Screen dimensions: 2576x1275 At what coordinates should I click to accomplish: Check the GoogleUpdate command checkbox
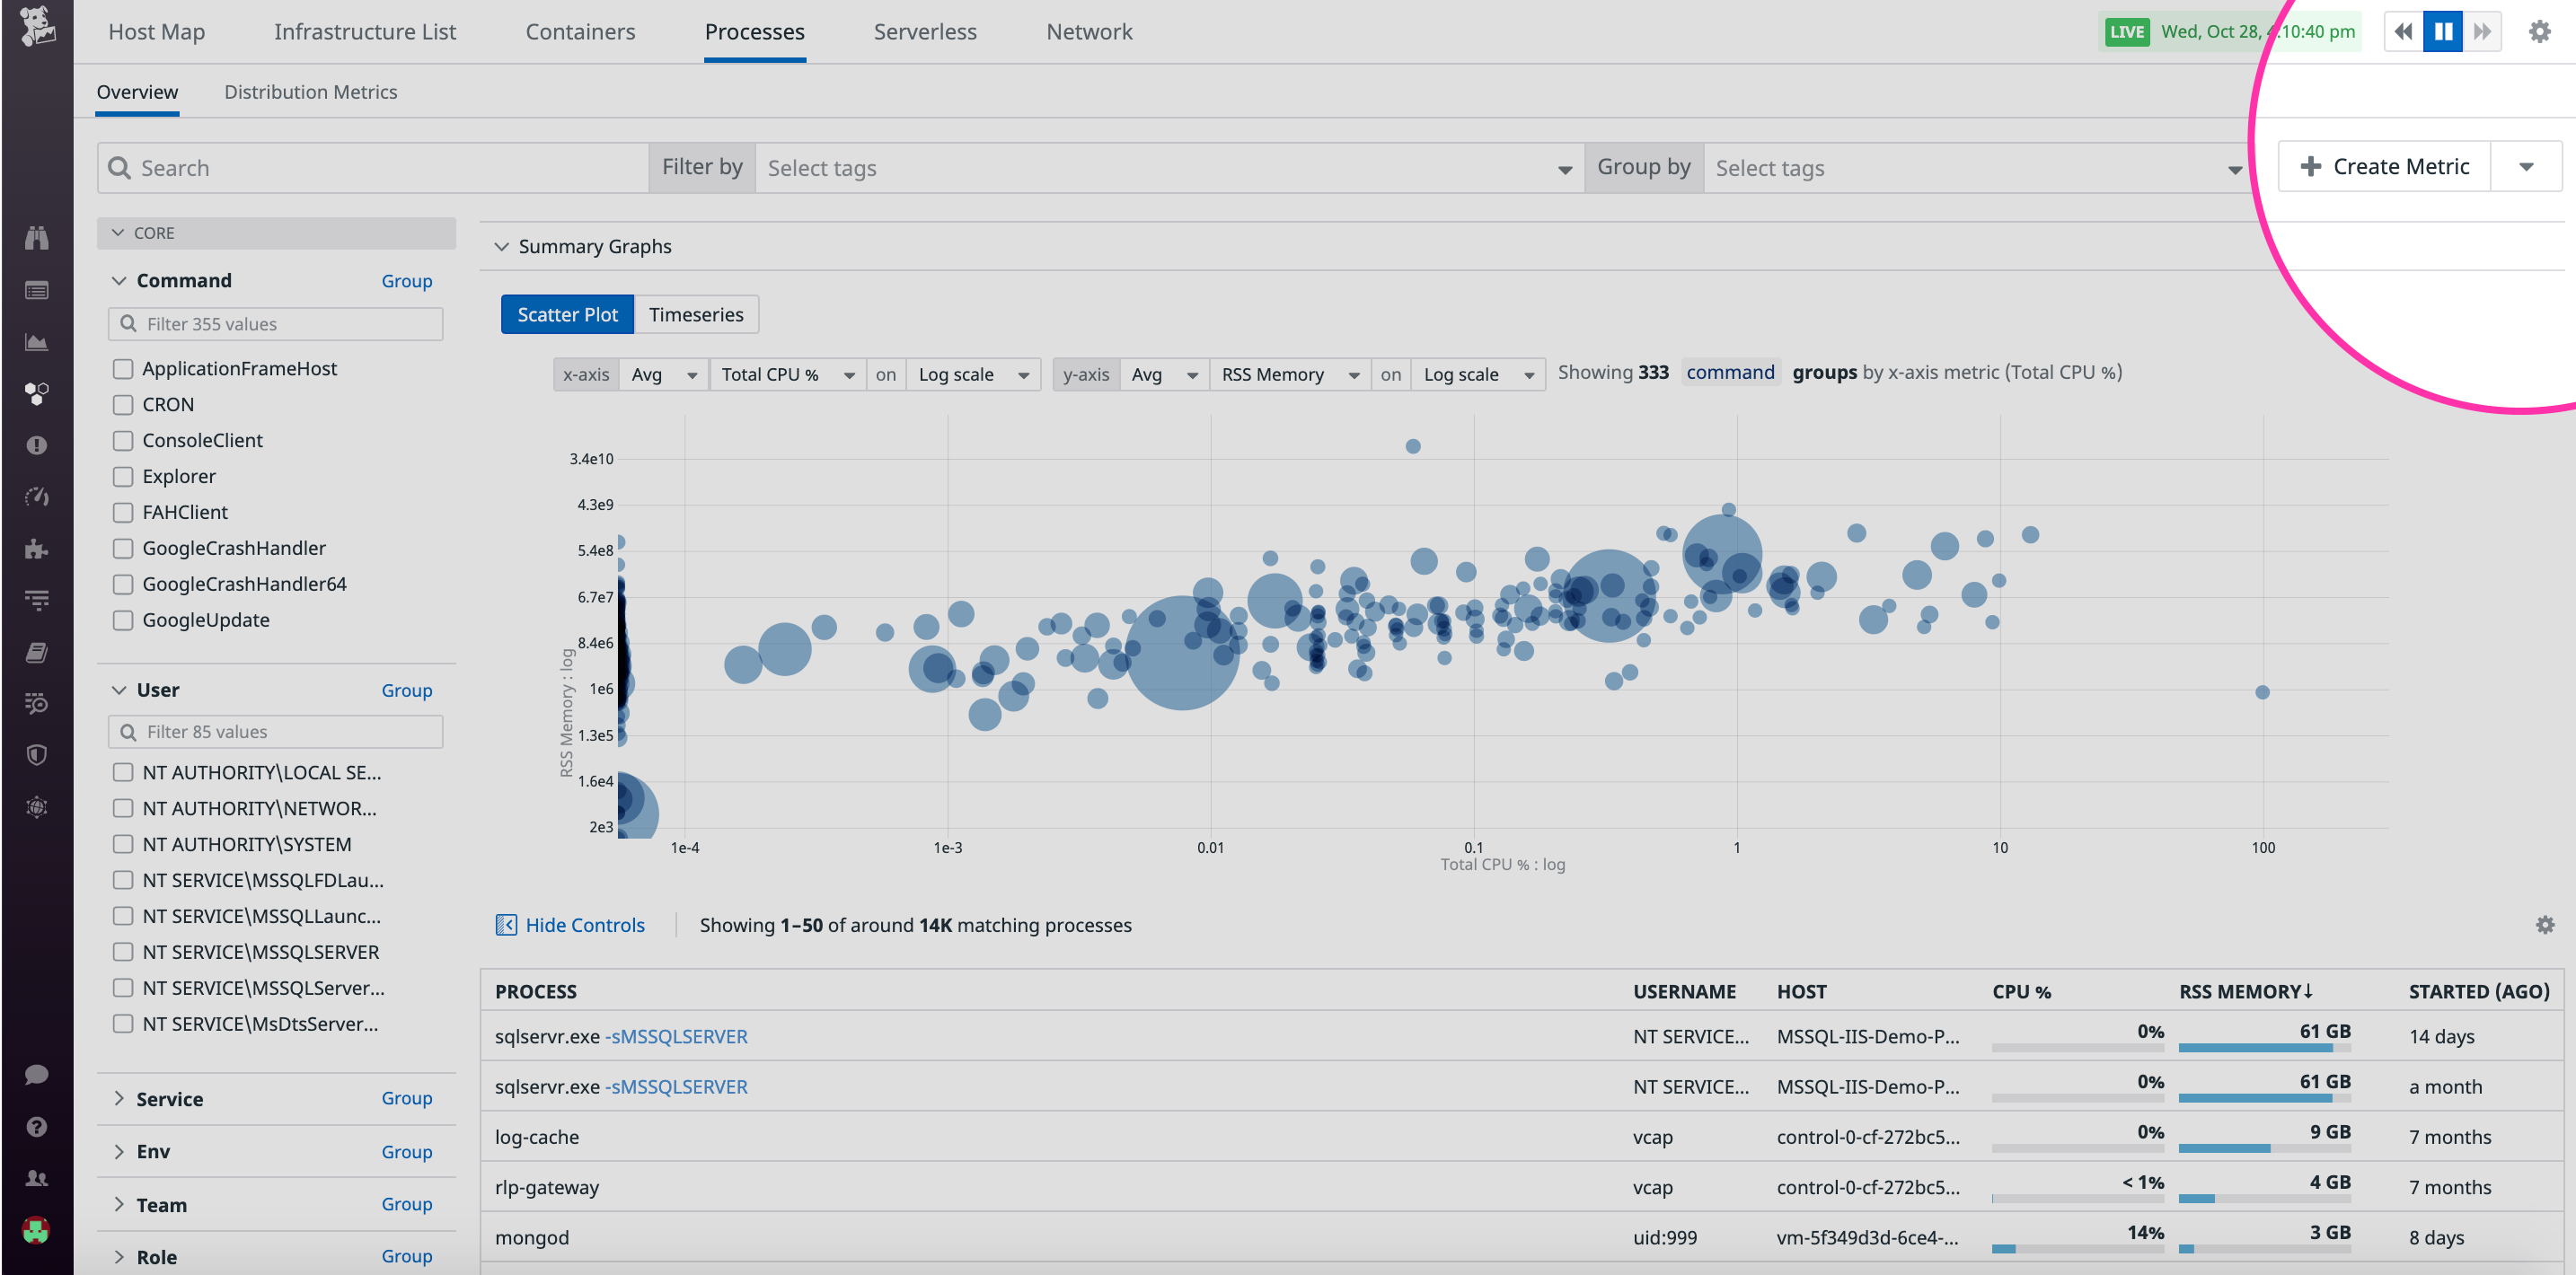[123, 620]
